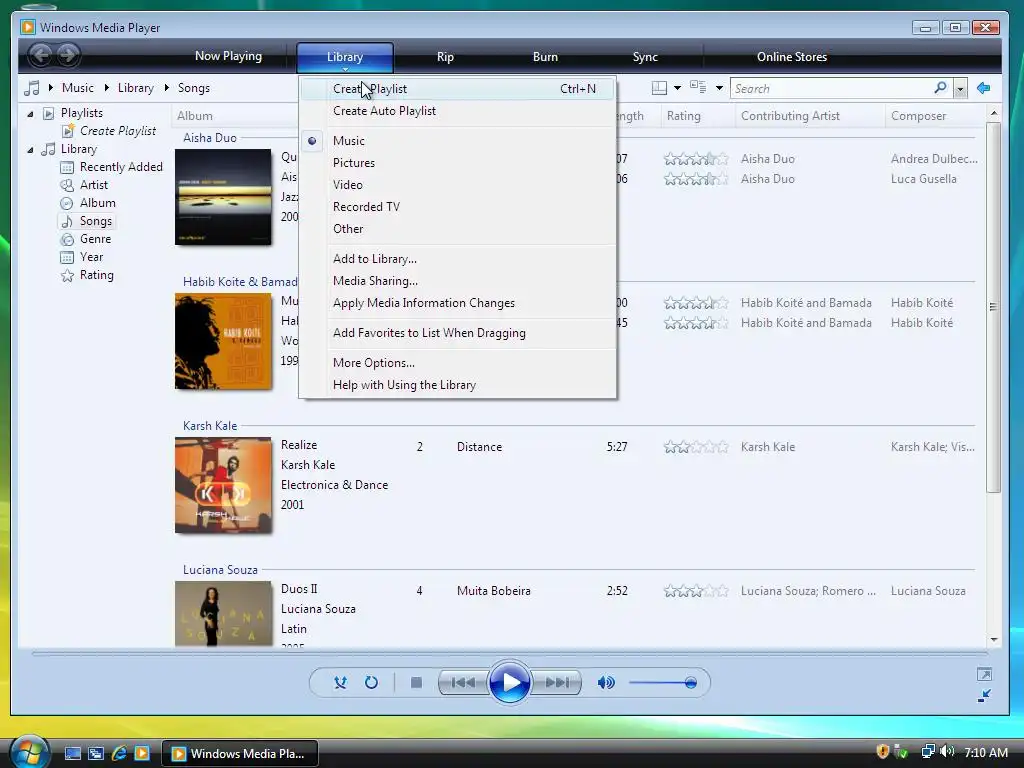Choose Create Playlist from the menu
1024x768 pixels.
(457, 89)
